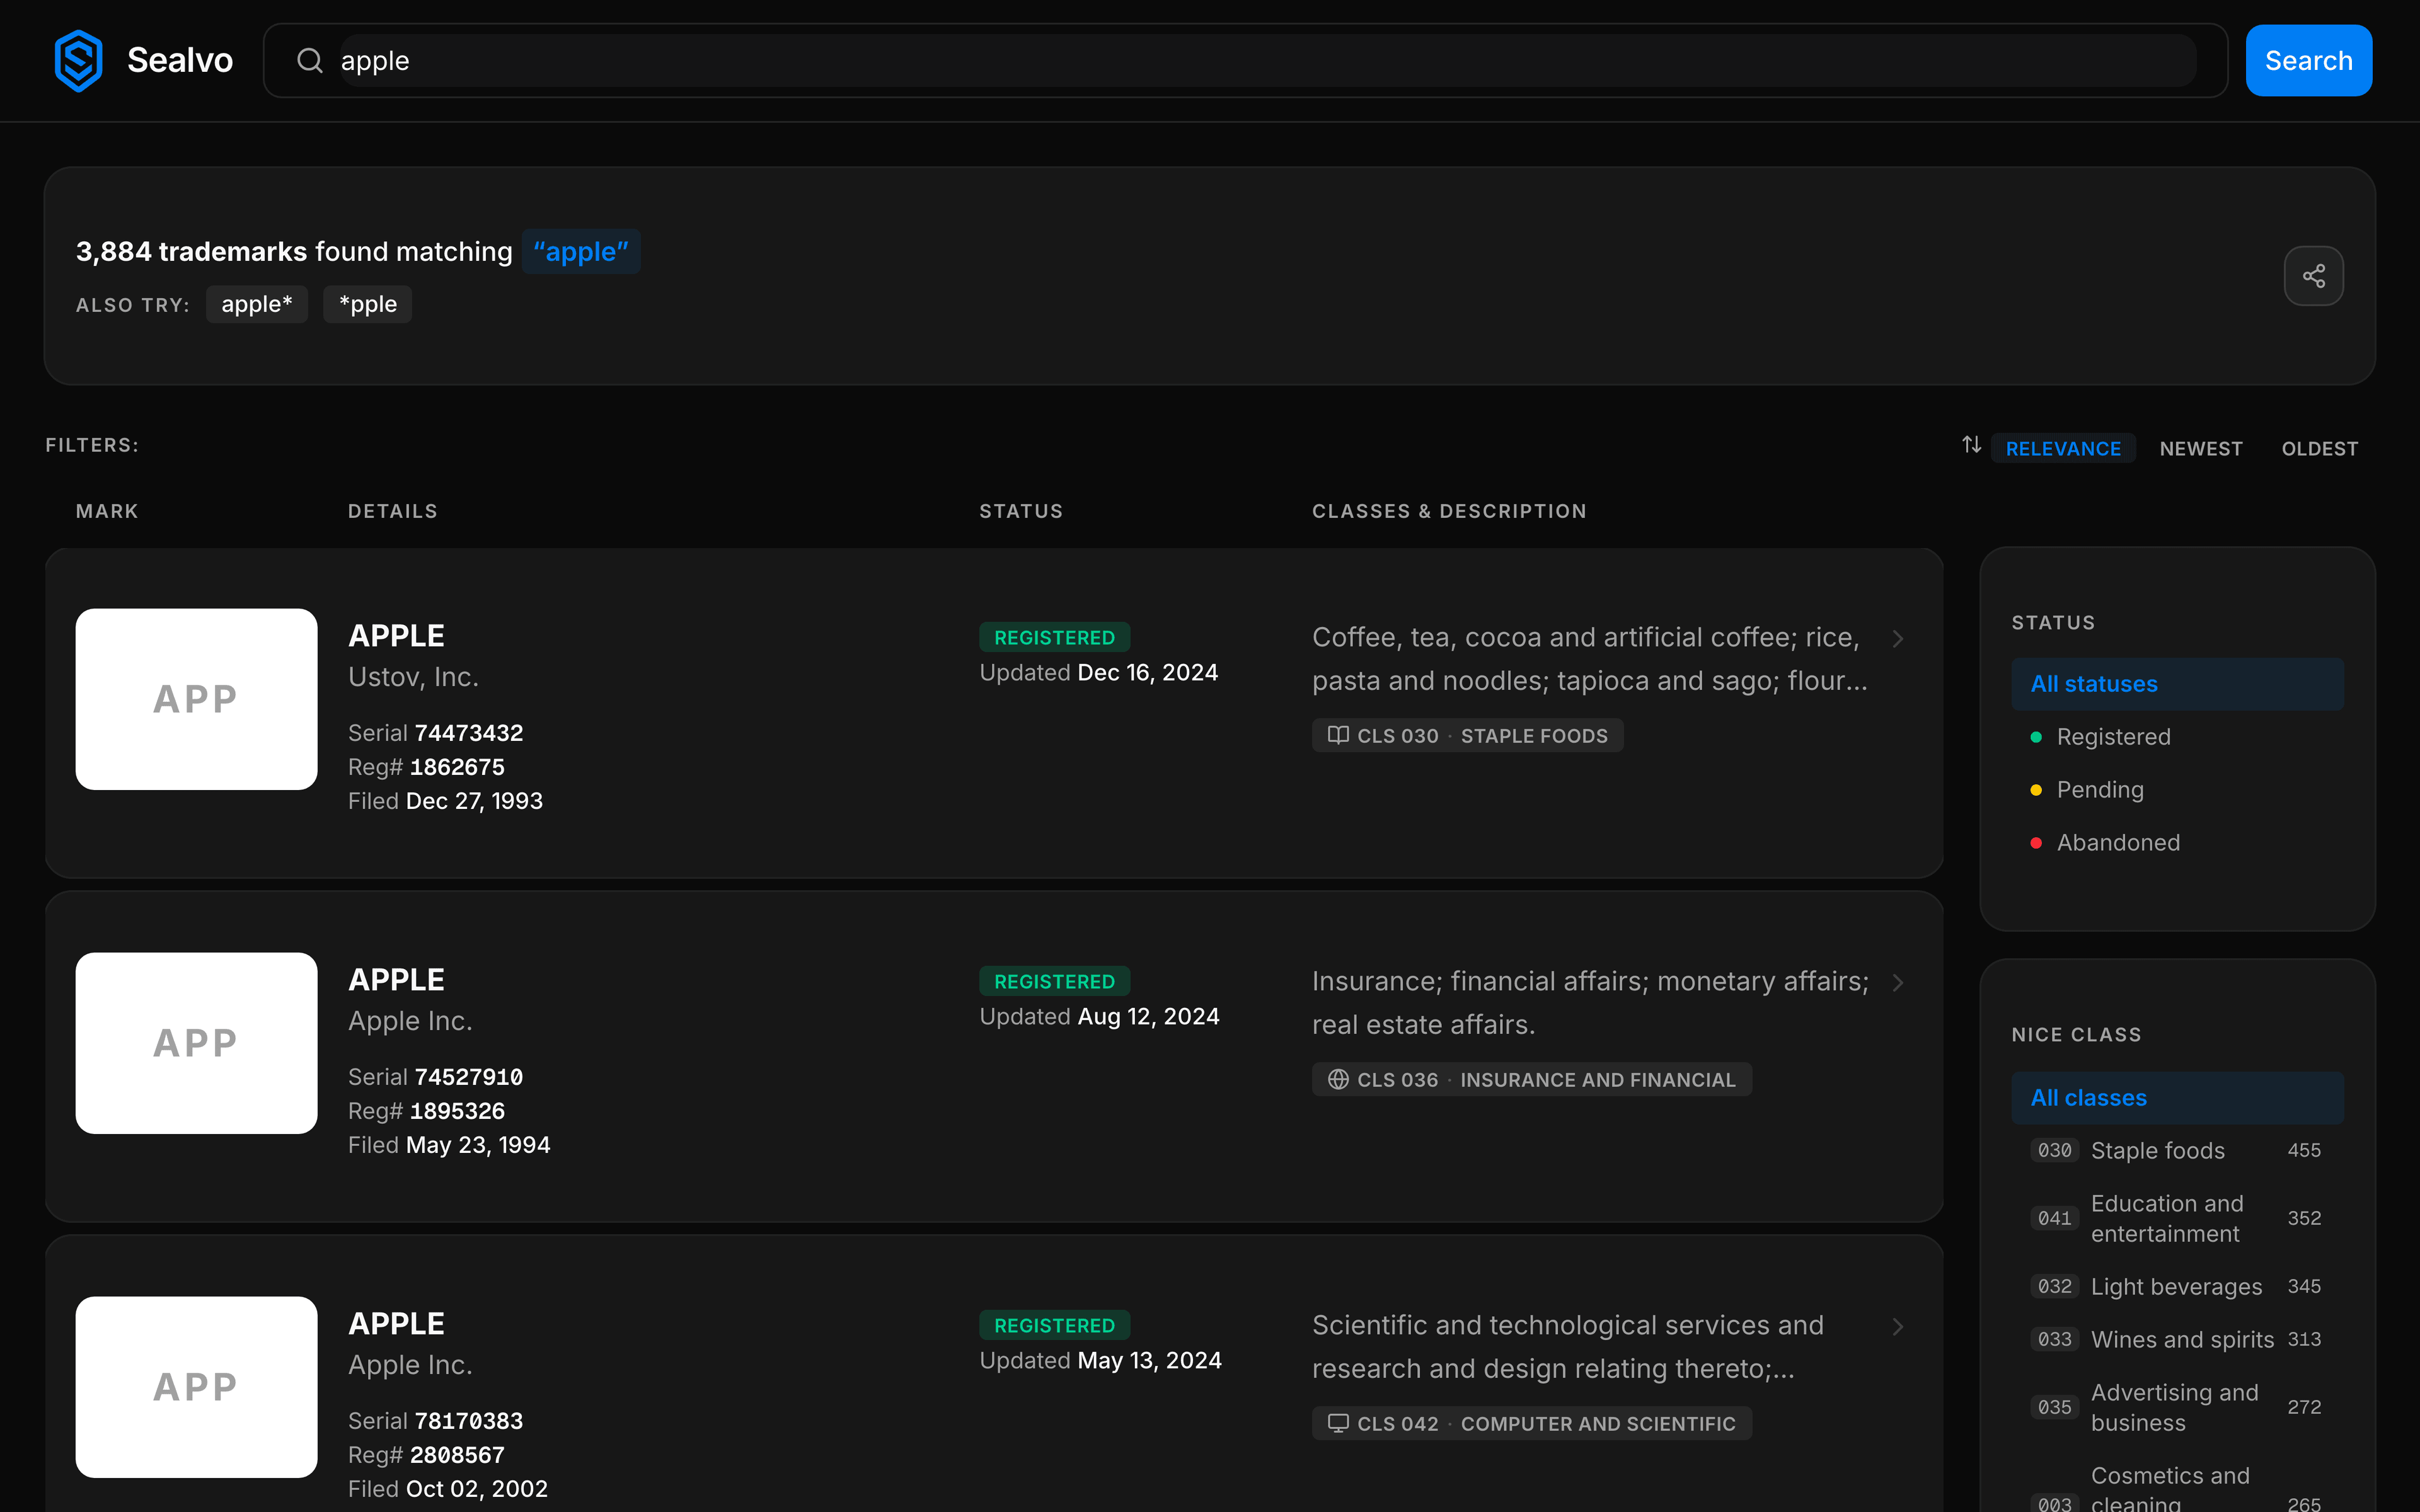Try the apple* suggestion chip
2420x1512 pixels.
[x=257, y=304]
